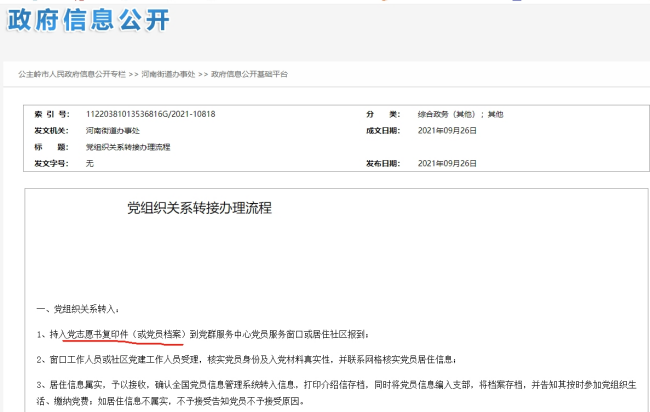650x412 pixels.
Task: Click the 发文机关 field label
Action: coord(50,130)
